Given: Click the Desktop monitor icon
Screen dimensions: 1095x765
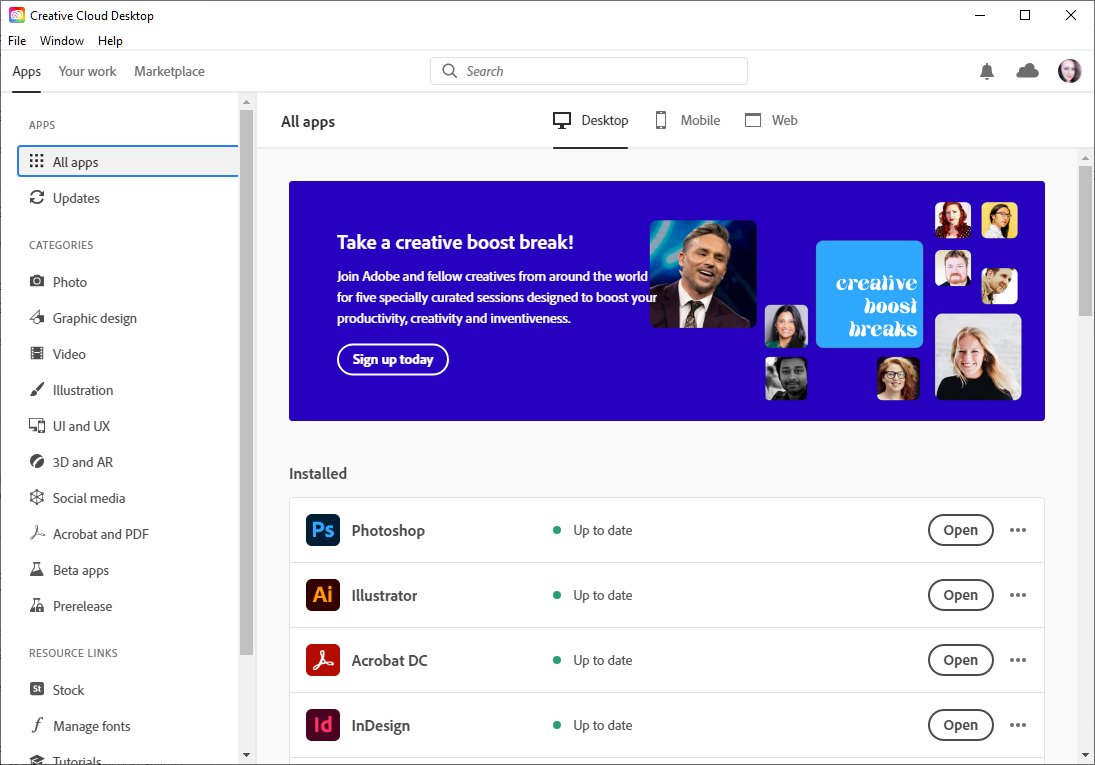Looking at the screenshot, I should pos(561,120).
